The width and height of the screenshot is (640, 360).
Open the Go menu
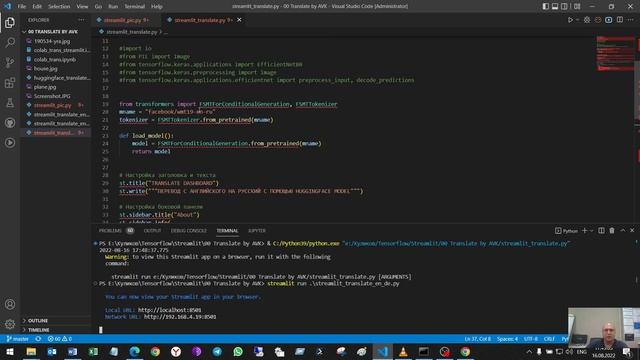tap(98, 6)
